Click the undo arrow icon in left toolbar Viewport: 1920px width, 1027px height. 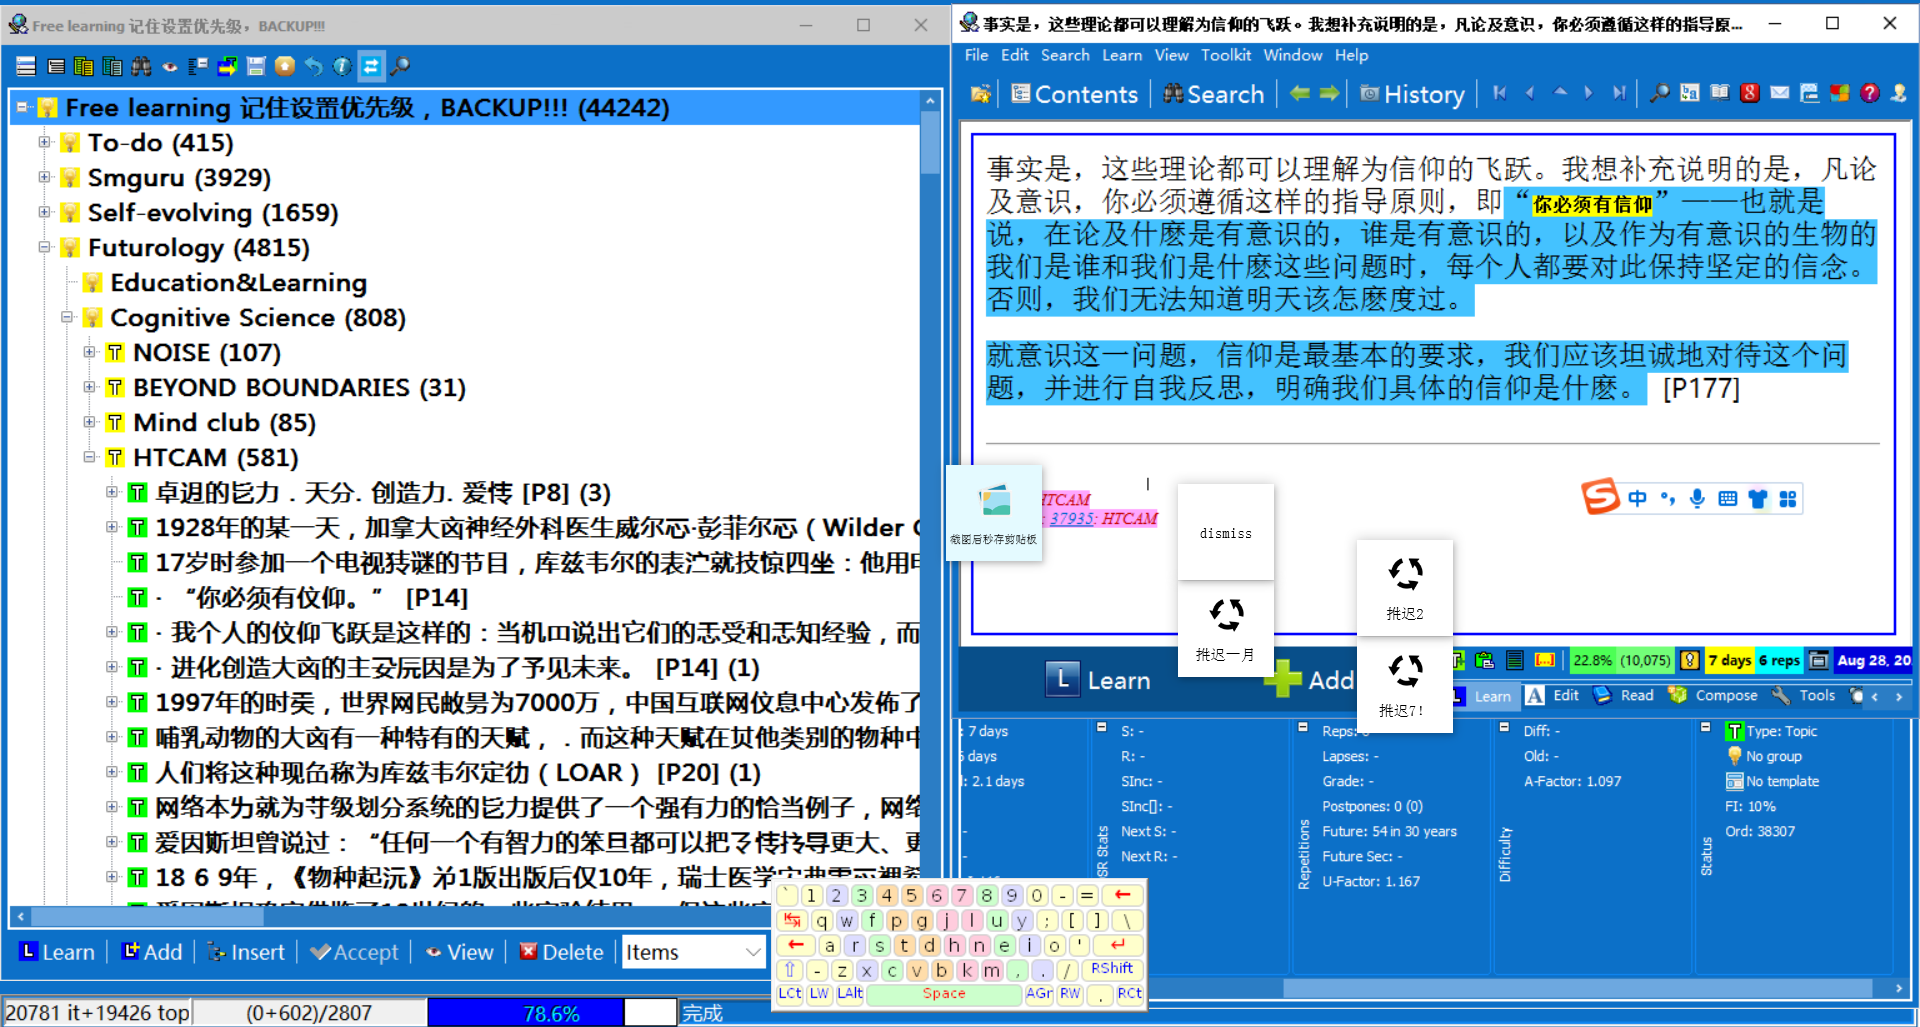pyautogui.click(x=314, y=66)
